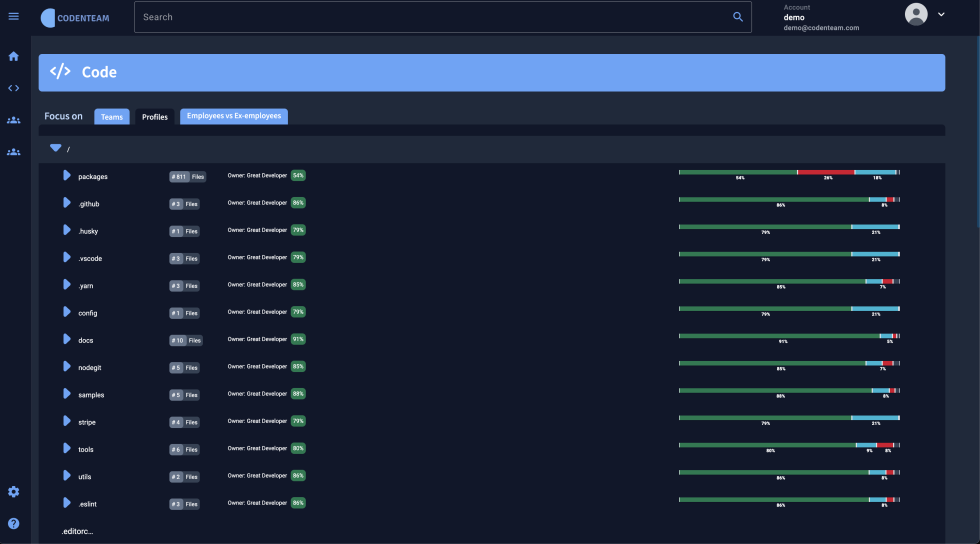The height and width of the screenshot is (544, 980).
Task: Select the Employees vs Ex-employees tab
Action: pyautogui.click(x=234, y=116)
